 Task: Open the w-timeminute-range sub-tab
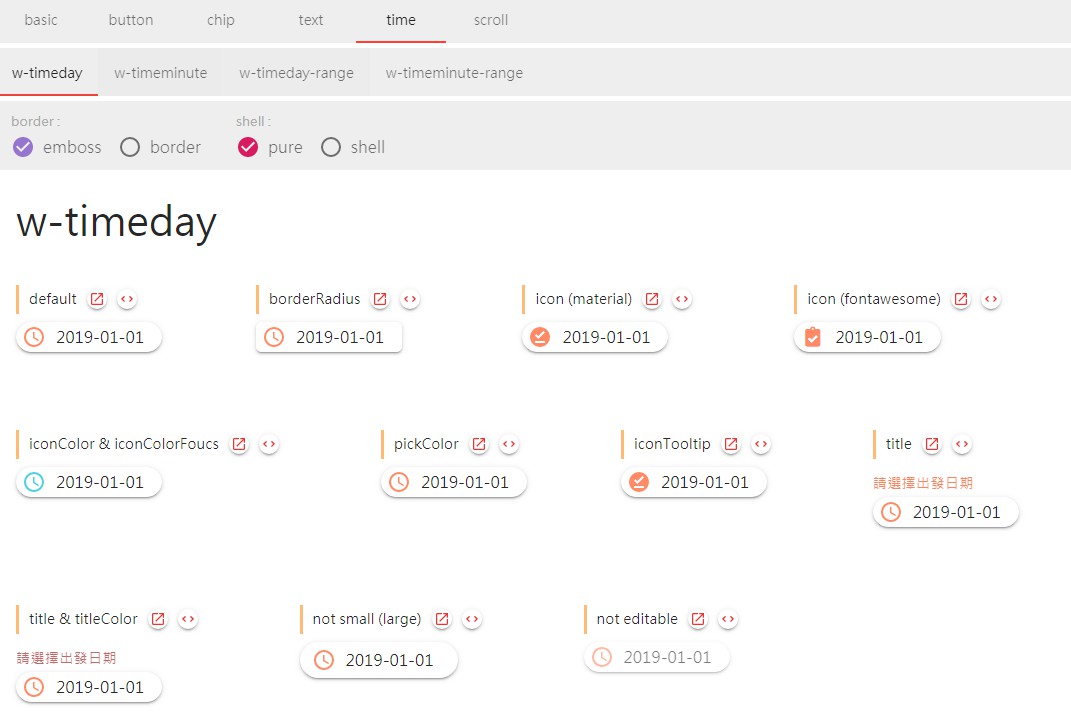pyautogui.click(x=454, y=72)
